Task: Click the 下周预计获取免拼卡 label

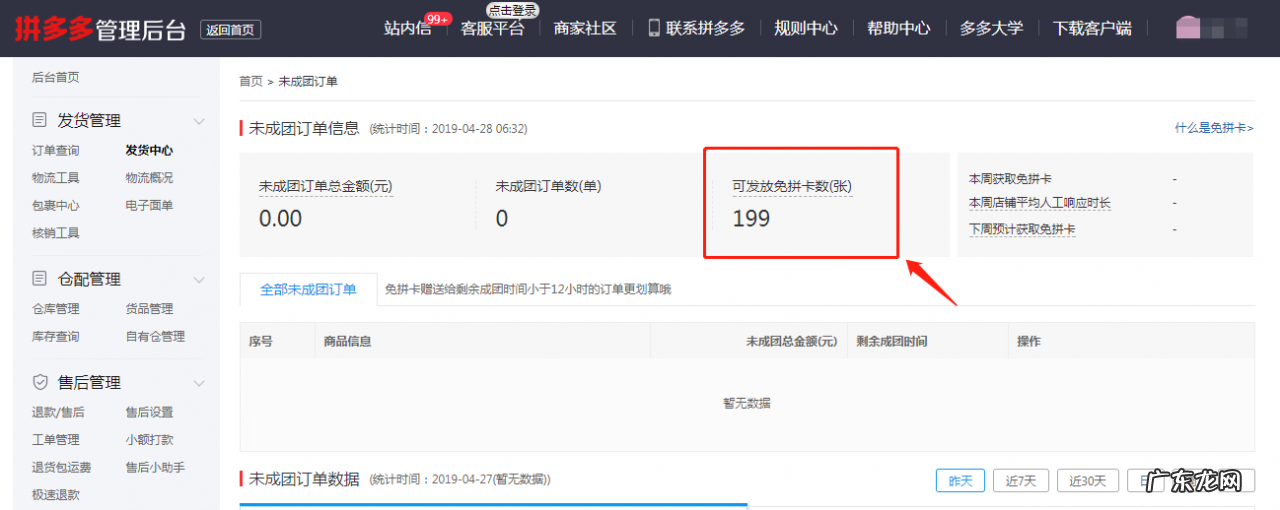Action: coord(1022,229)
